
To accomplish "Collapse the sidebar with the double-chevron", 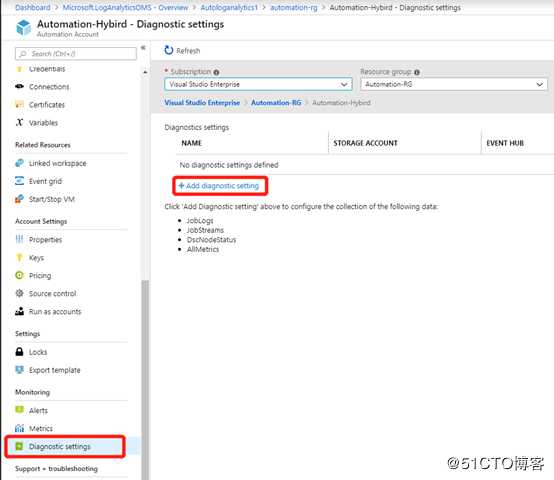I will point(143,48).
